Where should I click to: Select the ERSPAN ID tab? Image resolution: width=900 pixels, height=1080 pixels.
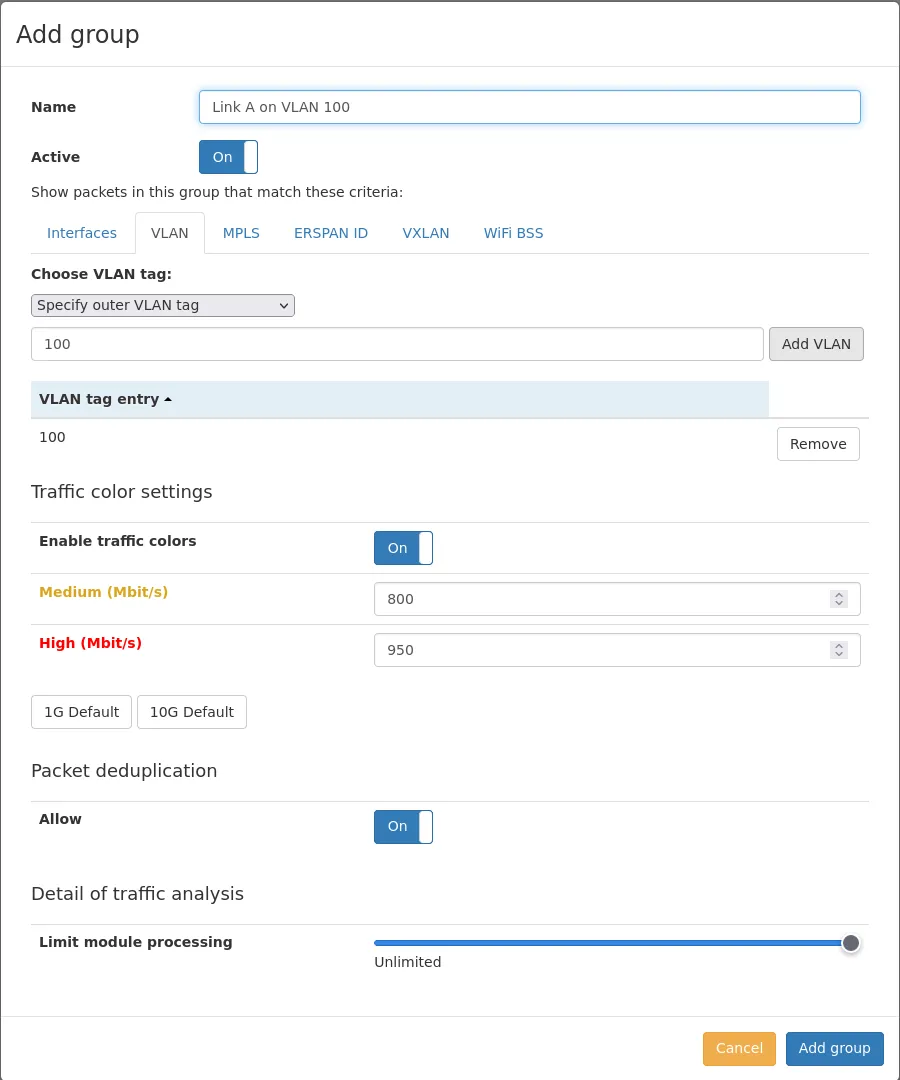(x=331, y=233)
